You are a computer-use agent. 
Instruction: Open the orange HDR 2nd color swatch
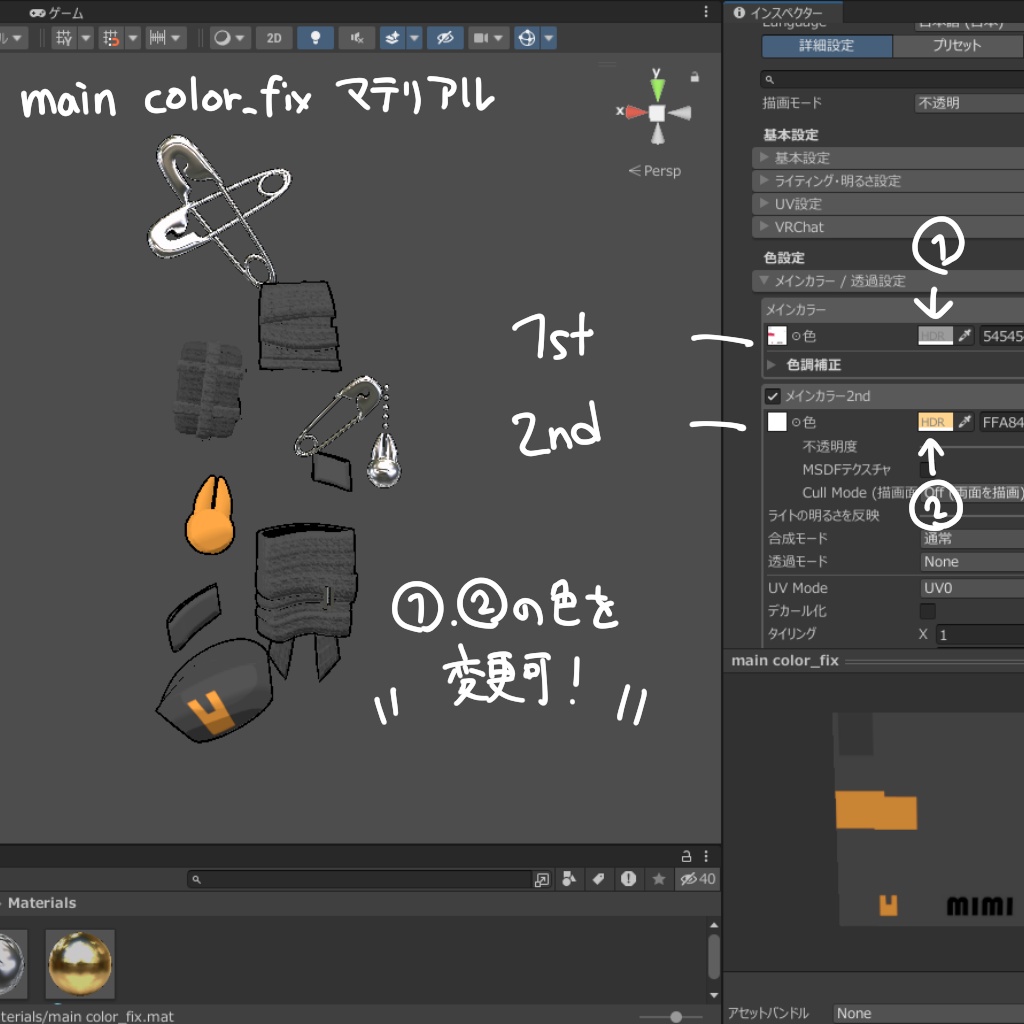pyautogui.click(x=935, y=422)
